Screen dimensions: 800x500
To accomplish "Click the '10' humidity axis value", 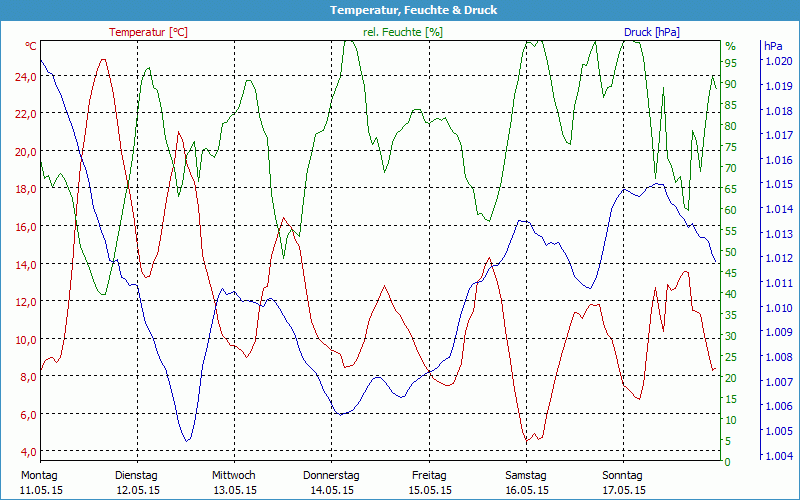I will (x=731, y=419).
